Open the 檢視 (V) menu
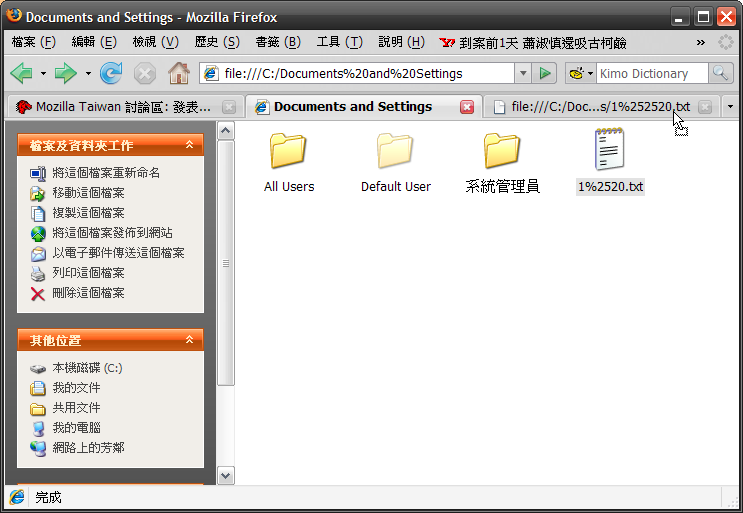 (155, 43)
